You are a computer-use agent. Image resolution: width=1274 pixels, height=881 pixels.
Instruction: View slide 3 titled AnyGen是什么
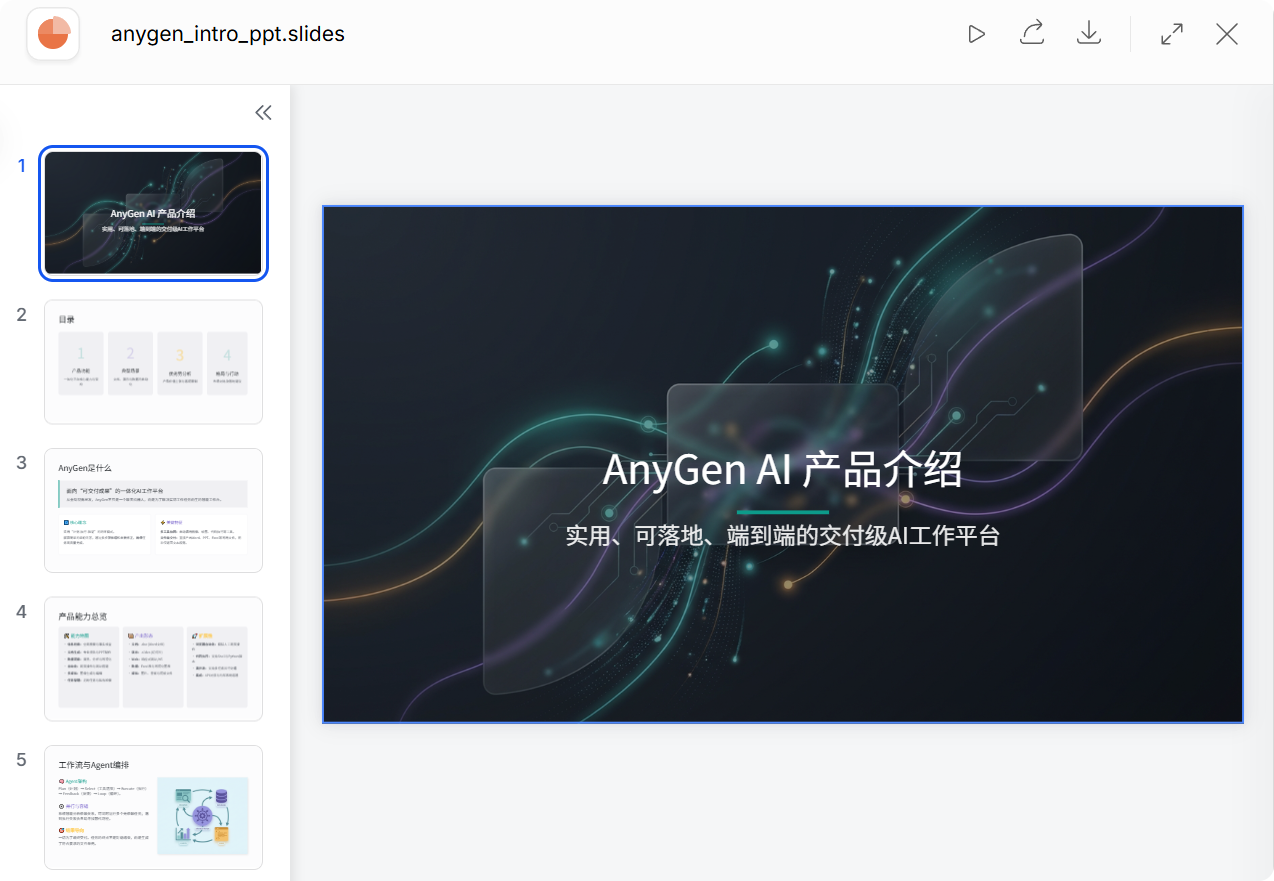click(x=153, y=510)
